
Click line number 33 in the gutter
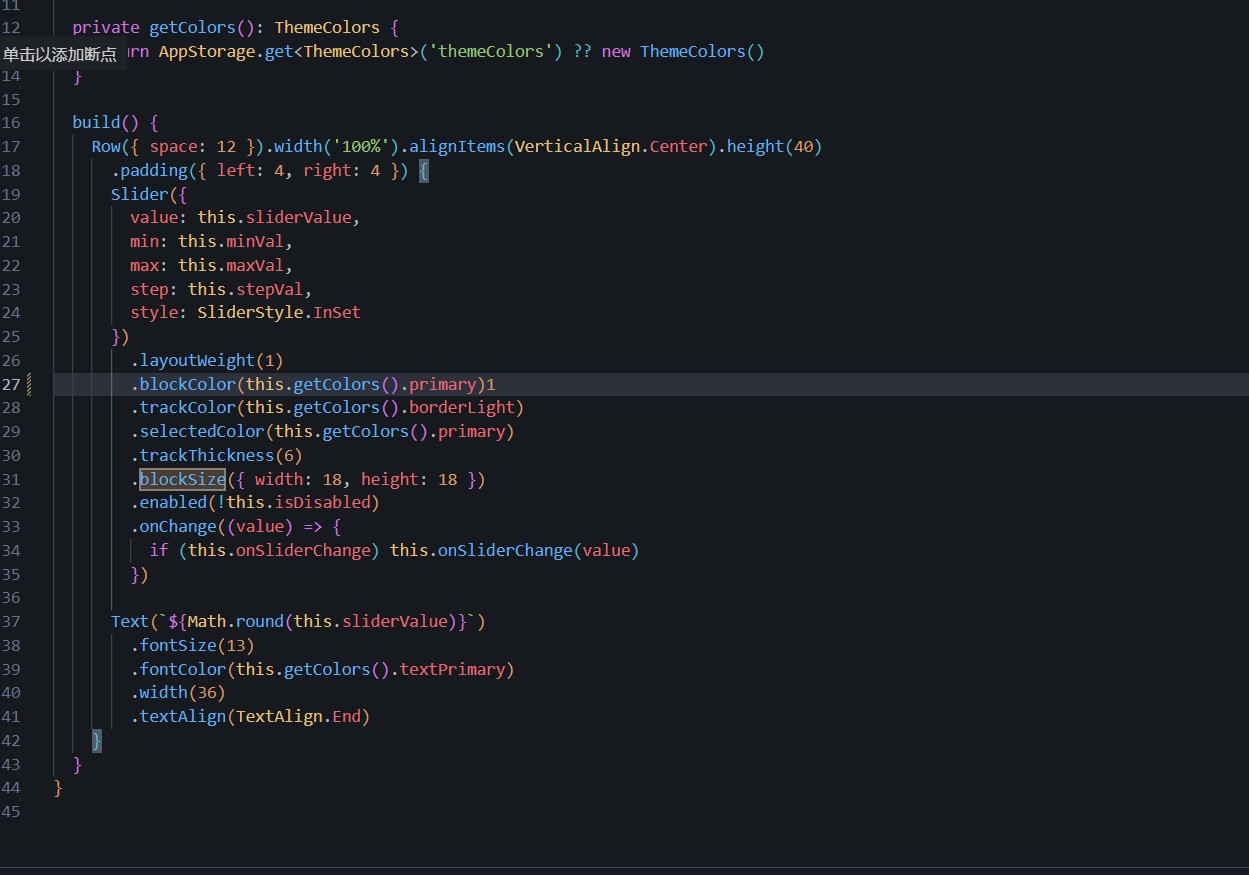pyautogui.click(x=11, y=526)
